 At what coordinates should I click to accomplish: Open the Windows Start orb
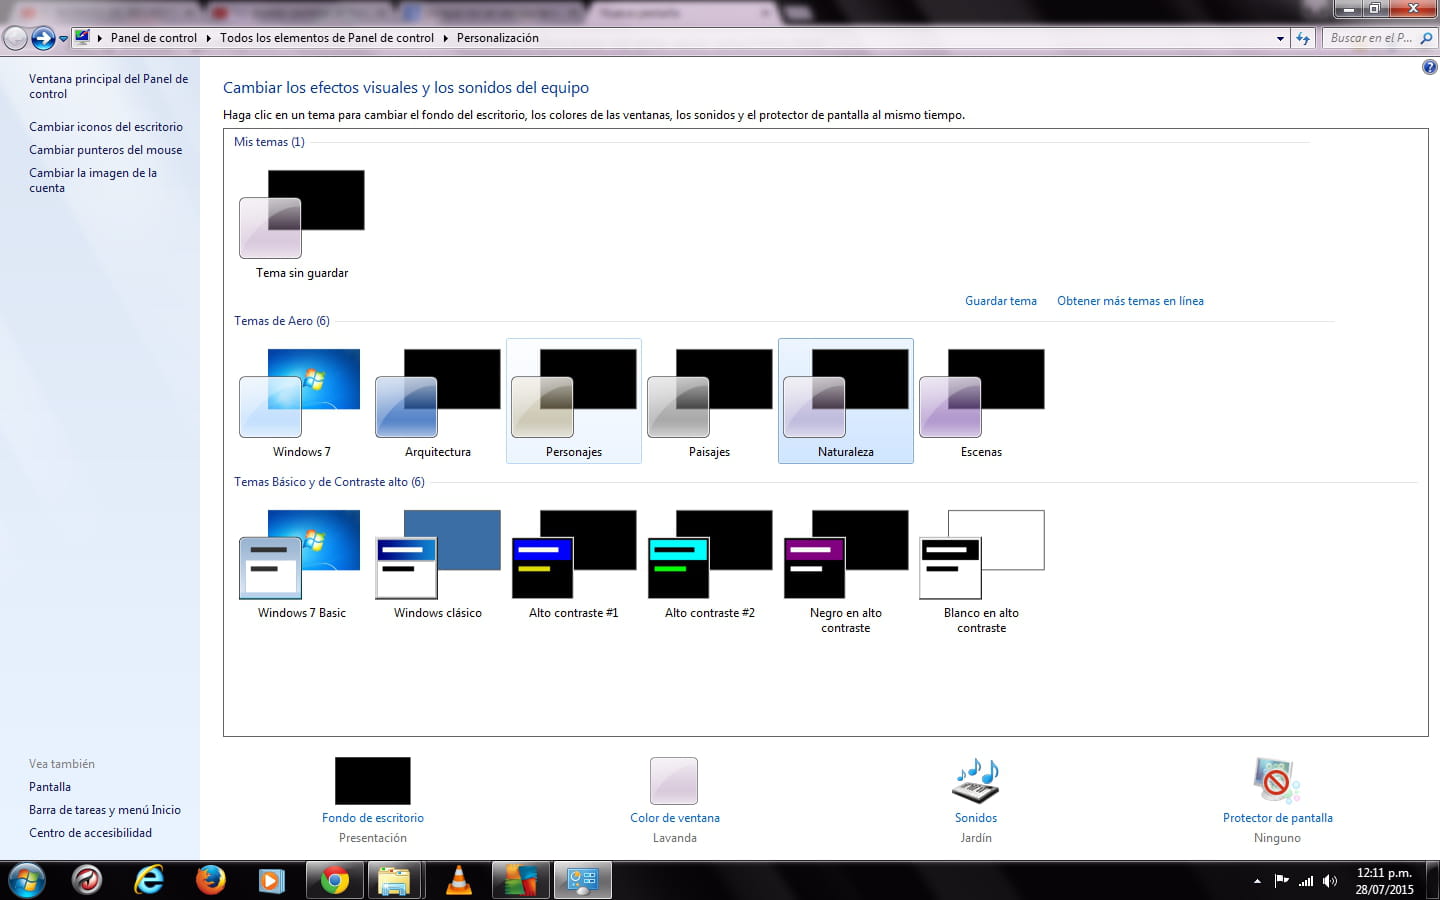pos(26,880)
